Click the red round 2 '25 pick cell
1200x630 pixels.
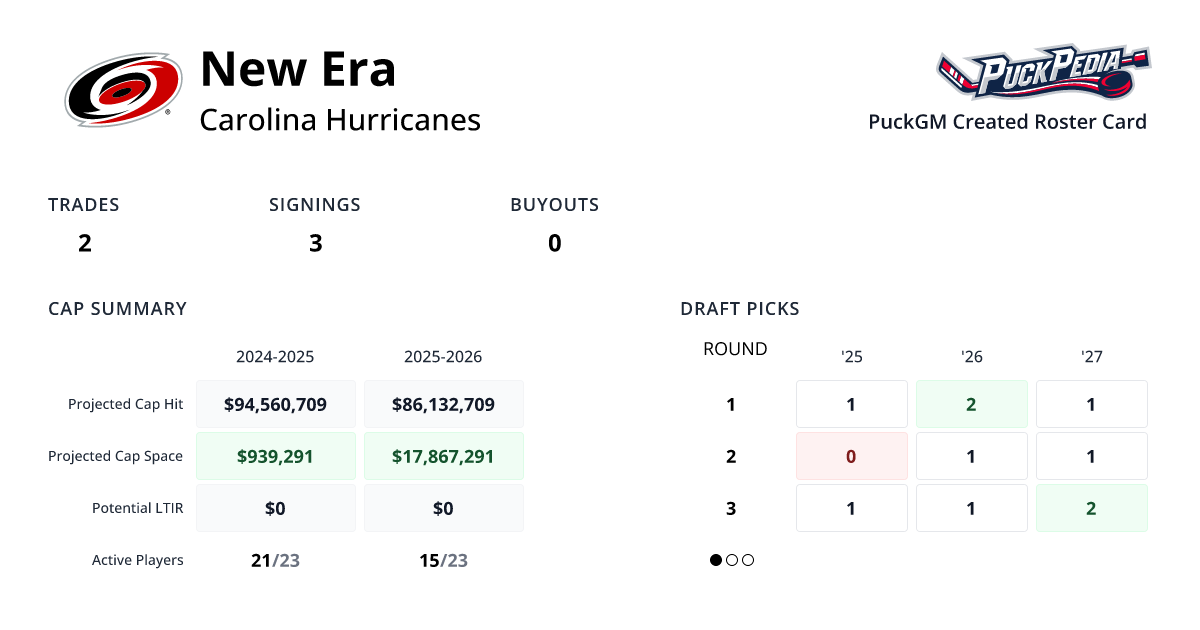point(851,456)
